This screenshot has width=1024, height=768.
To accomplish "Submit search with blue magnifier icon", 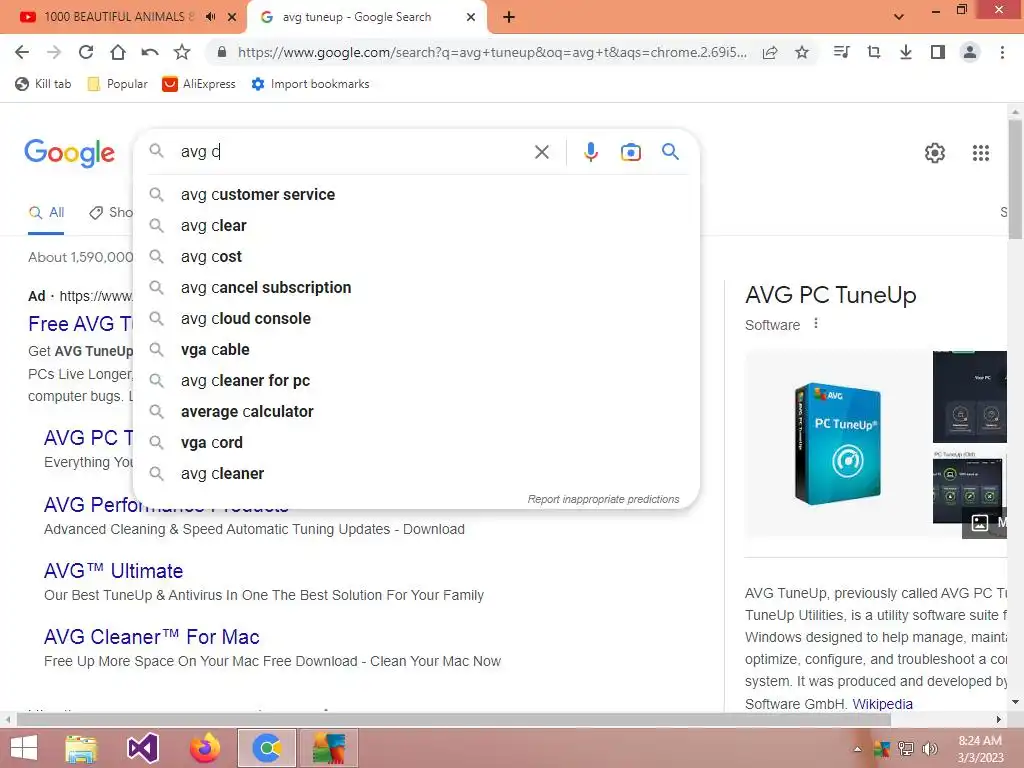I will (x=670, y=152).
